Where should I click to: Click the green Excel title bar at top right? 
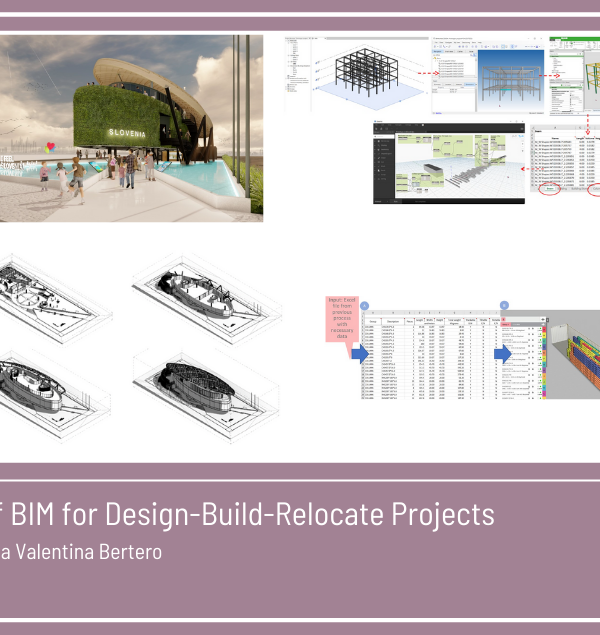click(x=574, y=41)
